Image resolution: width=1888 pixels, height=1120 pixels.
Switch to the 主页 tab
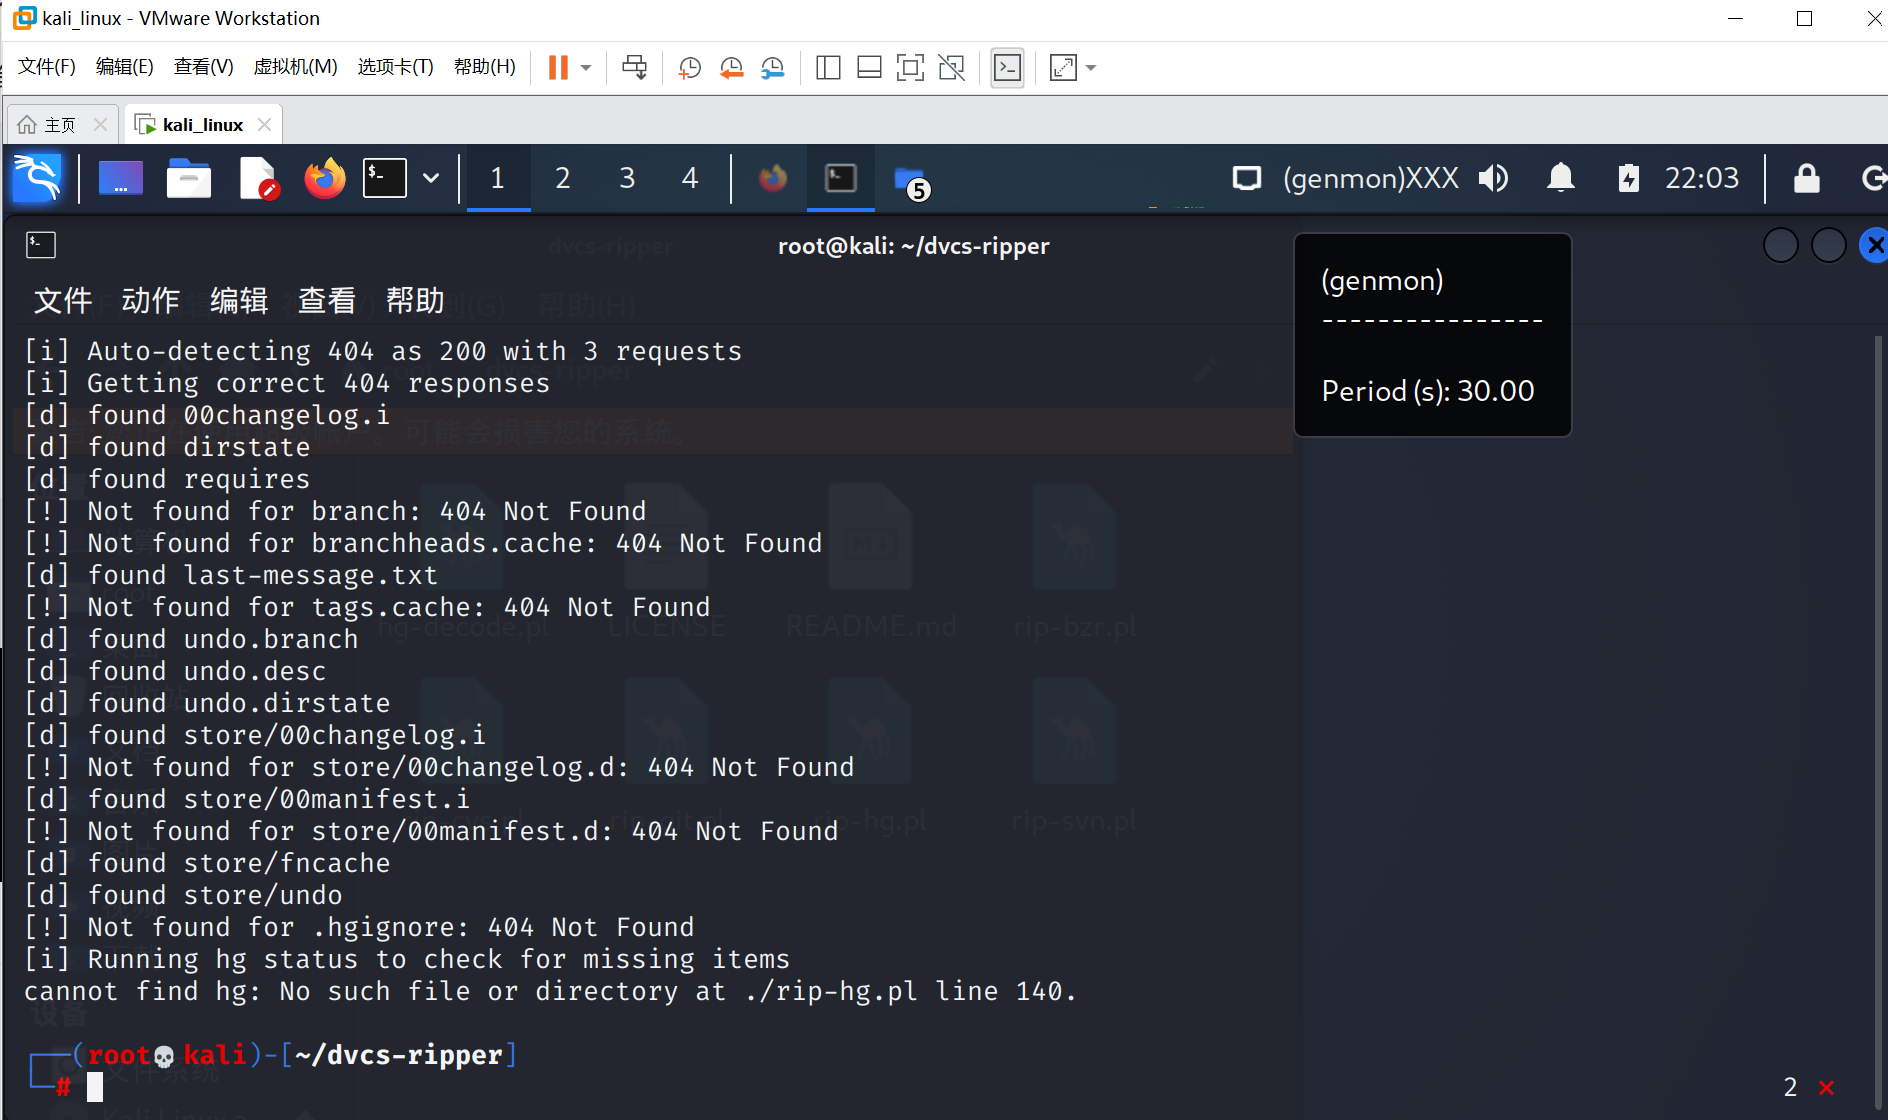(60, 125)
